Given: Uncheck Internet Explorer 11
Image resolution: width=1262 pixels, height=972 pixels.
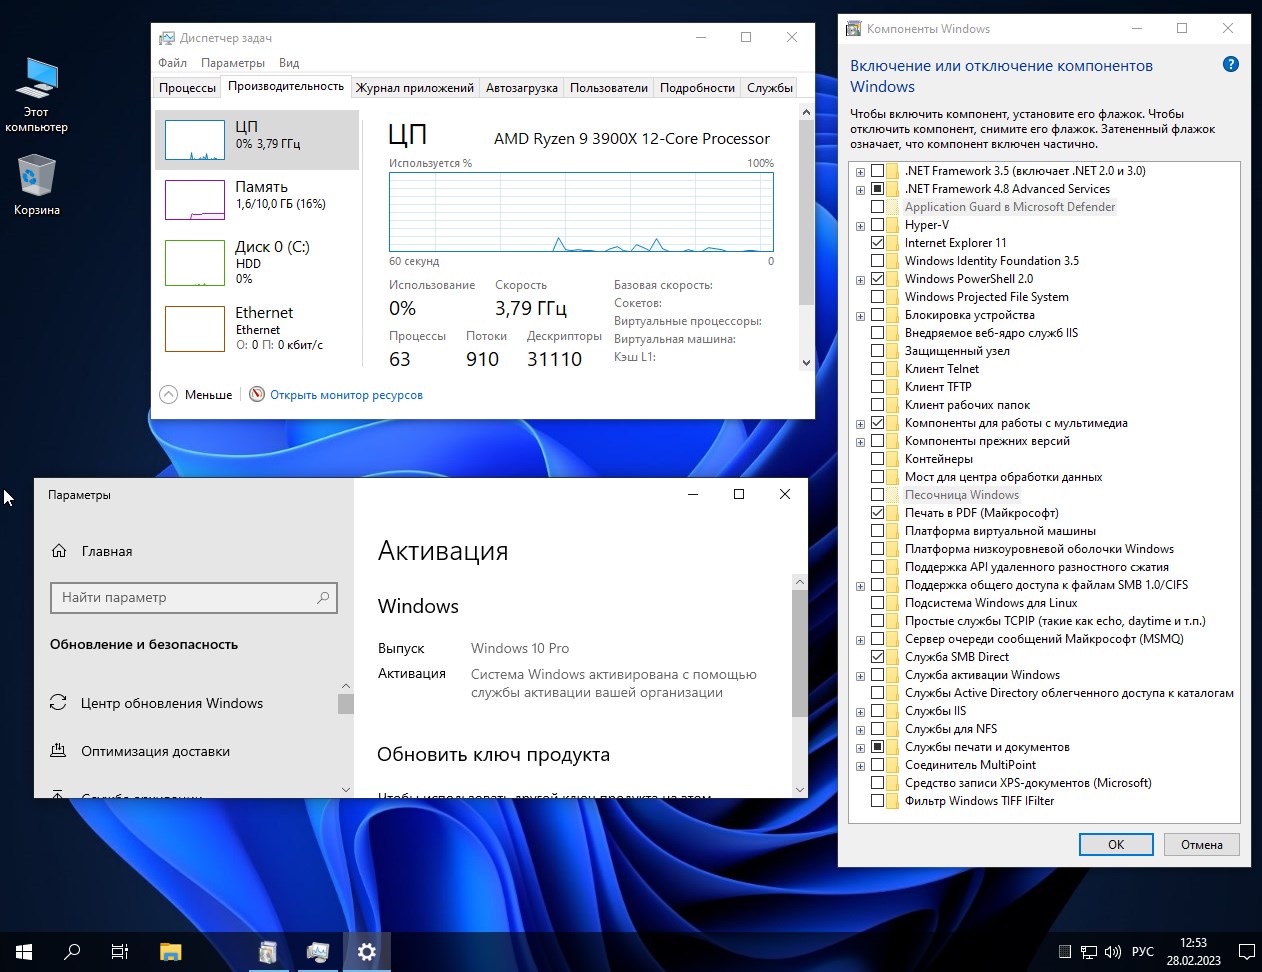Looking at the screenshot, I should point(878,242).
